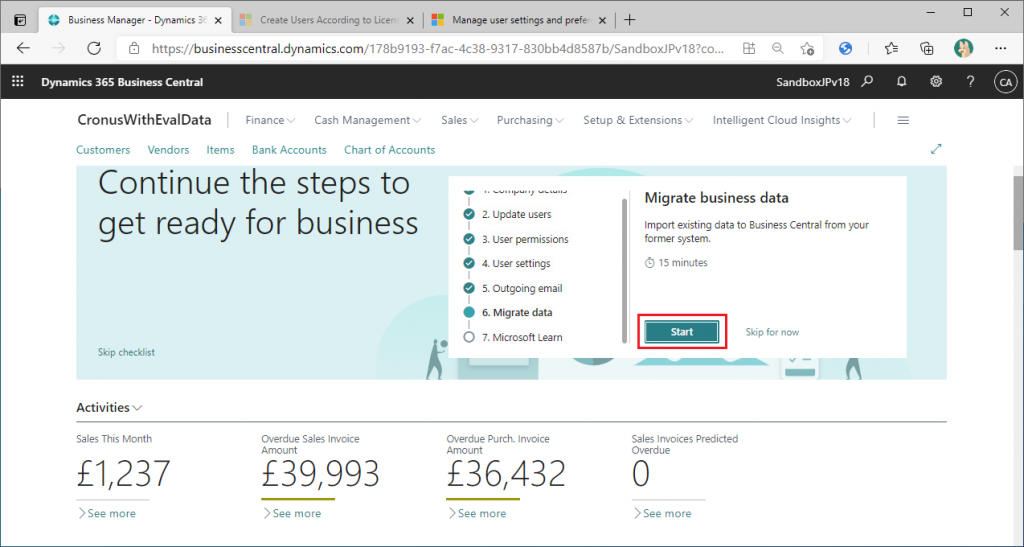1024x547 pixels.
Task: Click Start to migrate business data
Action: tap(682, 332)
